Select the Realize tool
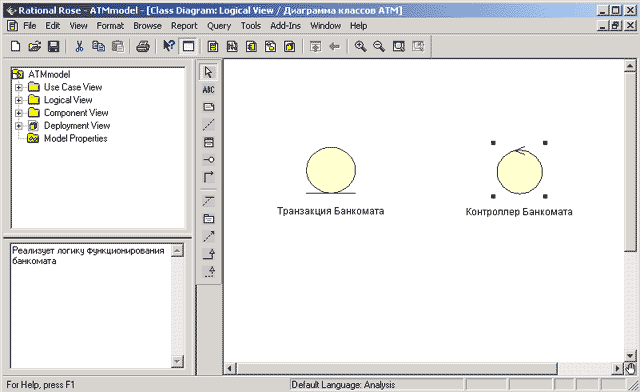The height and width of the screenshot is (392, 640). coord(209,271)
